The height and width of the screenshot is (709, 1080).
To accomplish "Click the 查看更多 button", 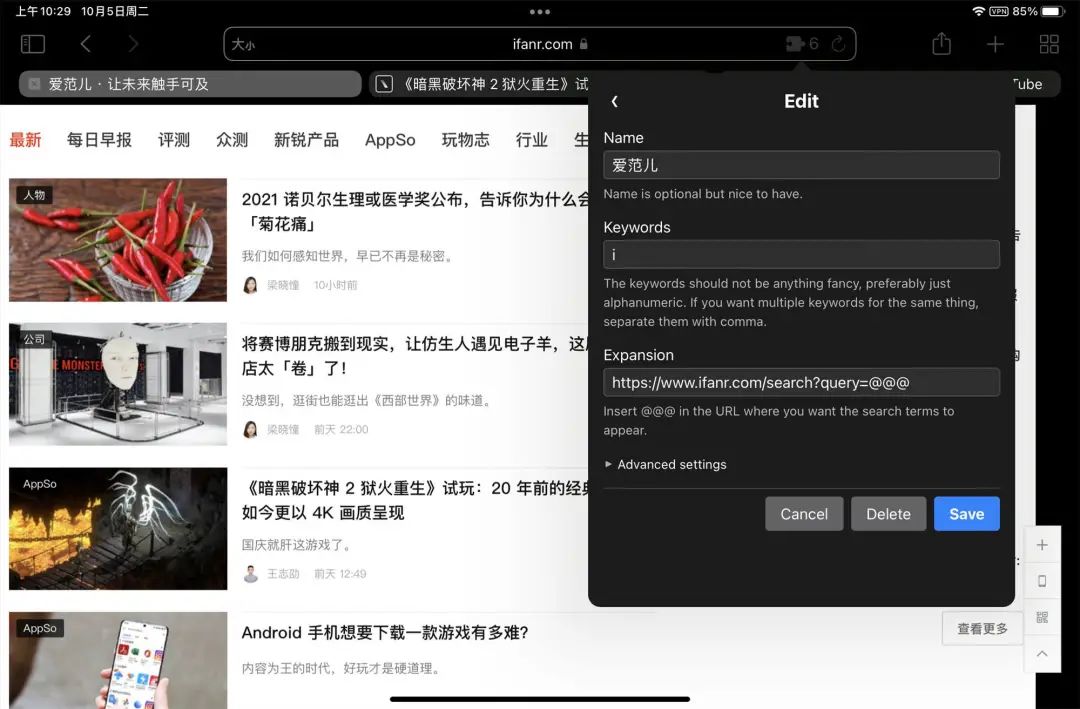I will click(982, 628).
